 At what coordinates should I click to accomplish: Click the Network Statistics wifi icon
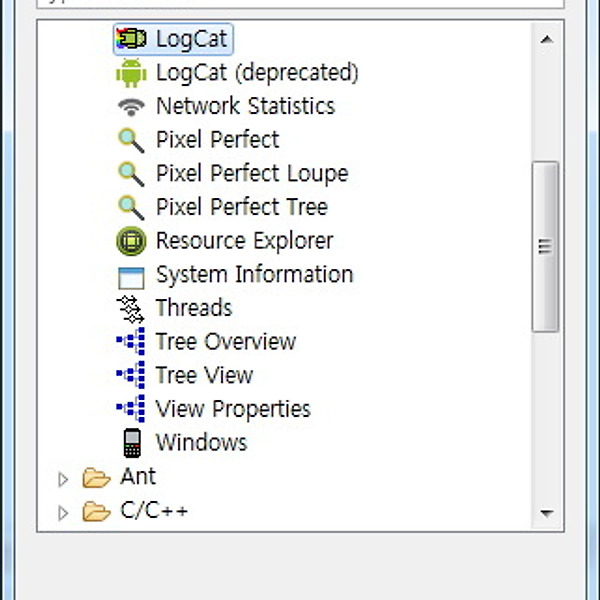(131, 106)
